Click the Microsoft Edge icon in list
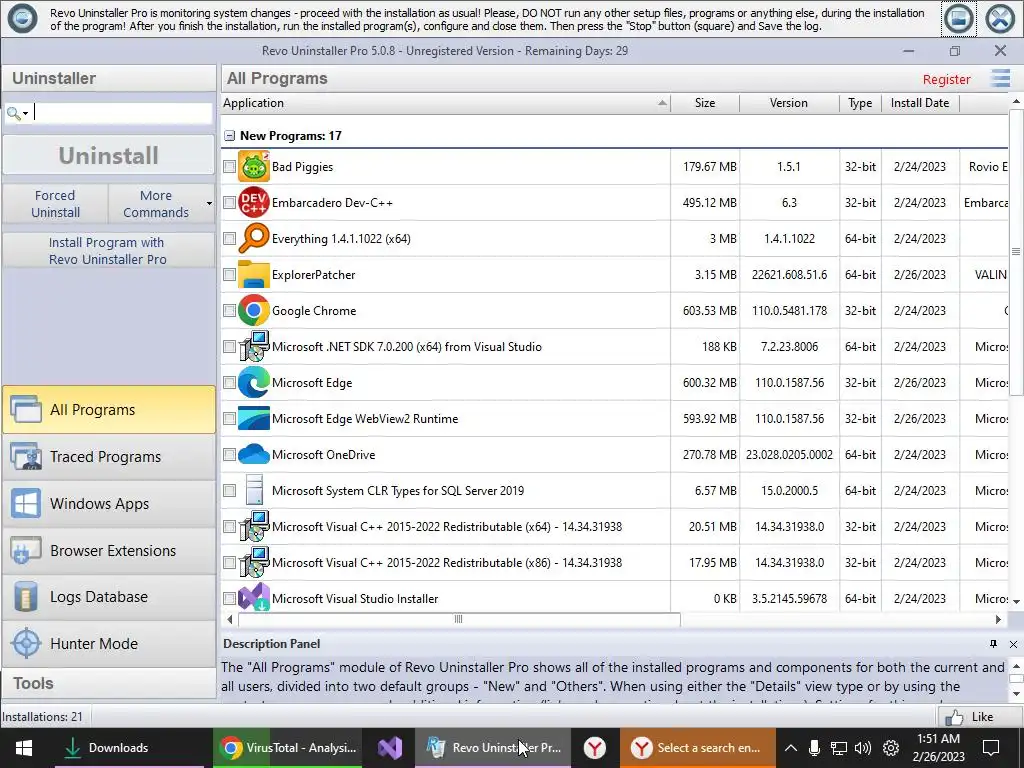 click(x=254, y=382)
